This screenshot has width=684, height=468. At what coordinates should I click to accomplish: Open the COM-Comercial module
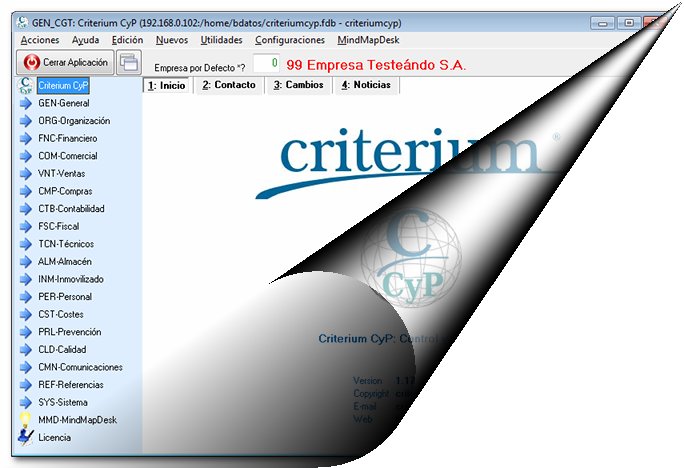68,156
